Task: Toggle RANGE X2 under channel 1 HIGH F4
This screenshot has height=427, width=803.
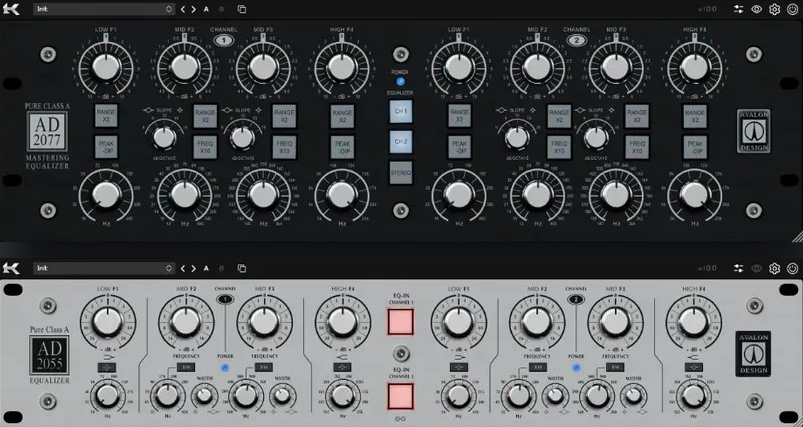Action: tap(342, 116)
